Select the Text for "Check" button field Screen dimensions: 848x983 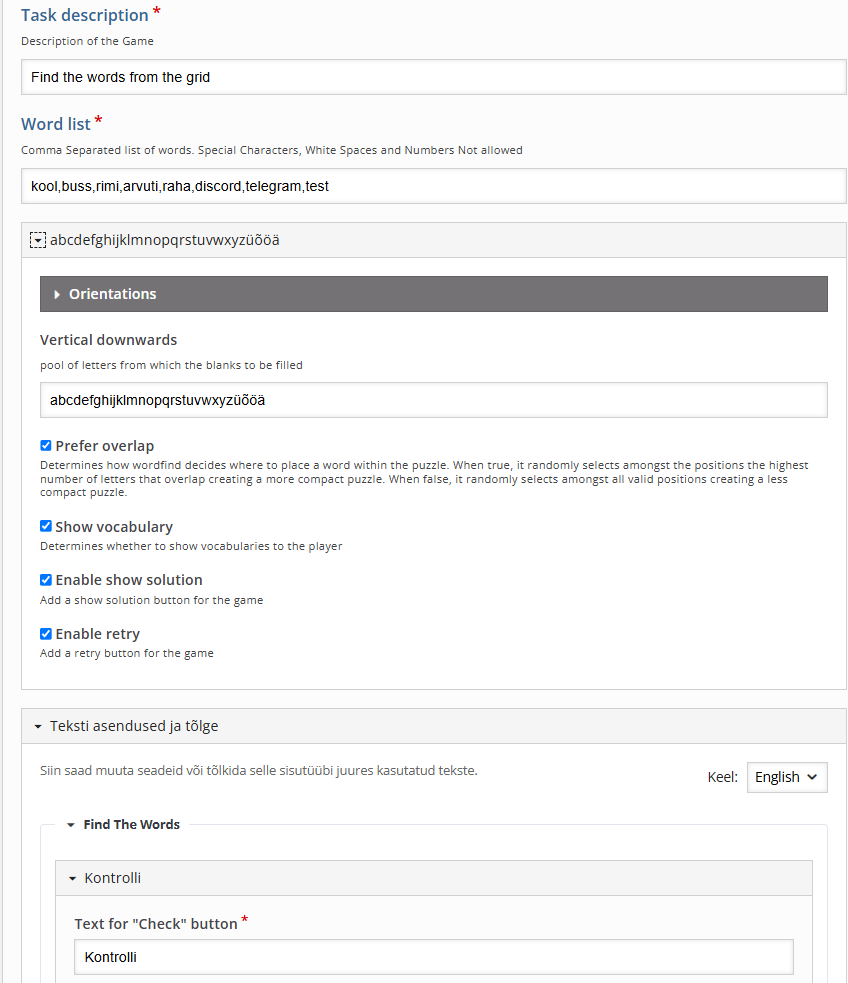pyautogui.click(x=433, y=957)
